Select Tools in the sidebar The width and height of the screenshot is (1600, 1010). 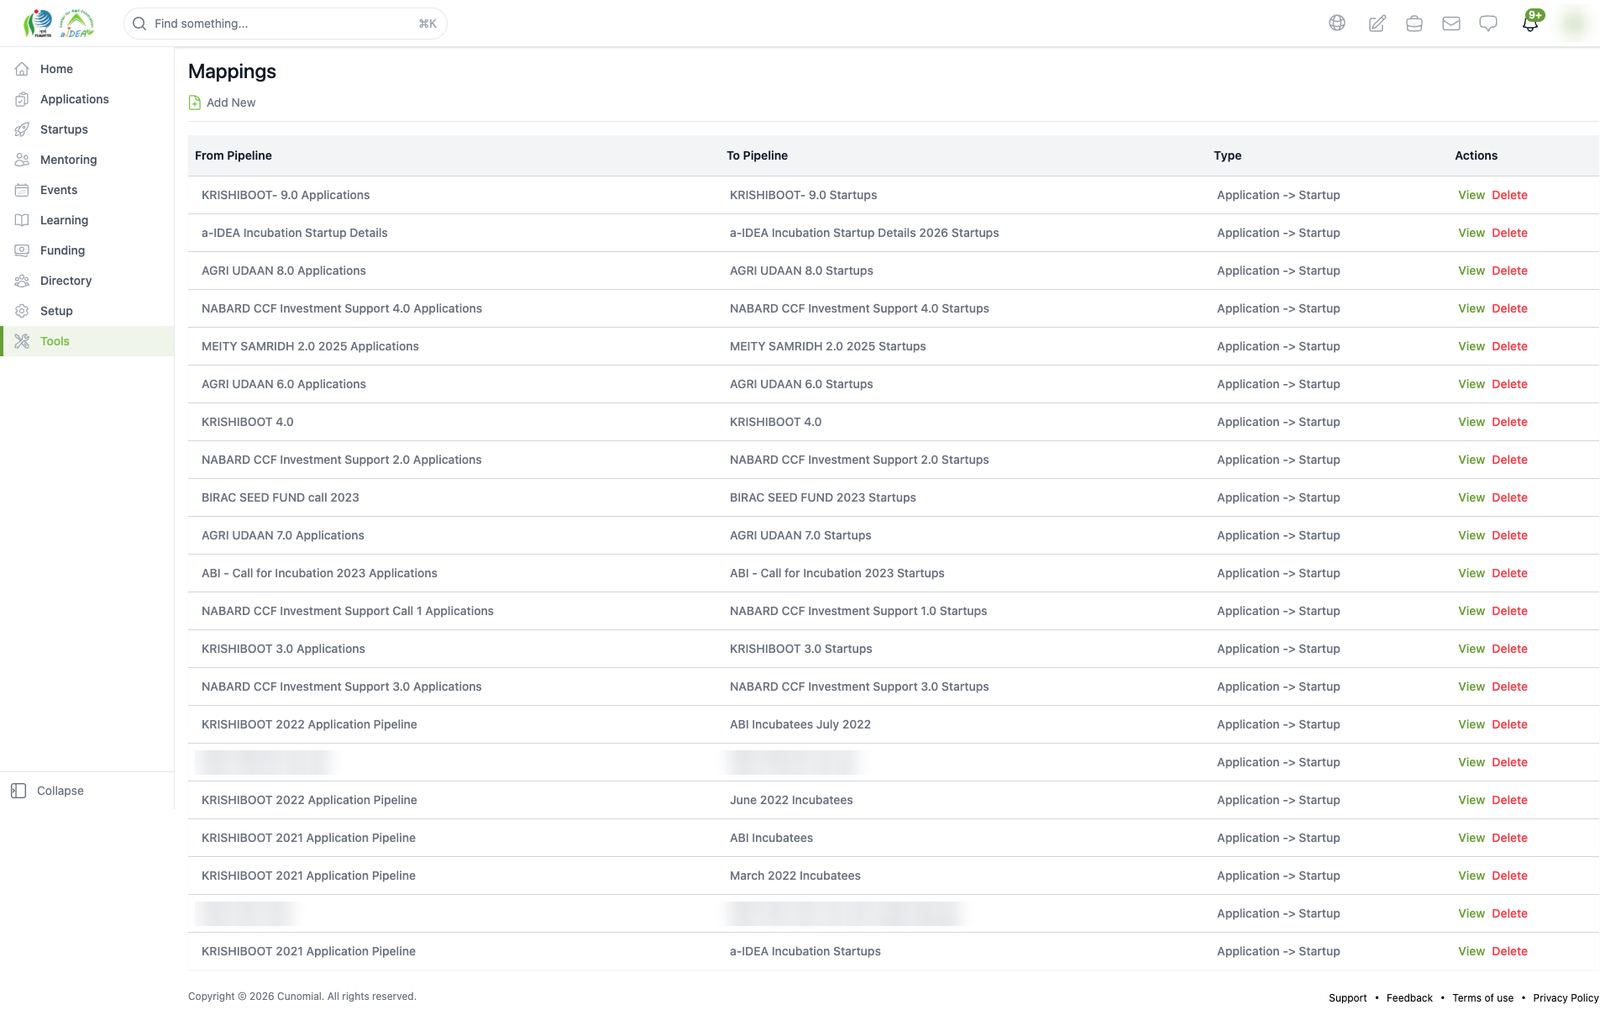tap(87, 341)
